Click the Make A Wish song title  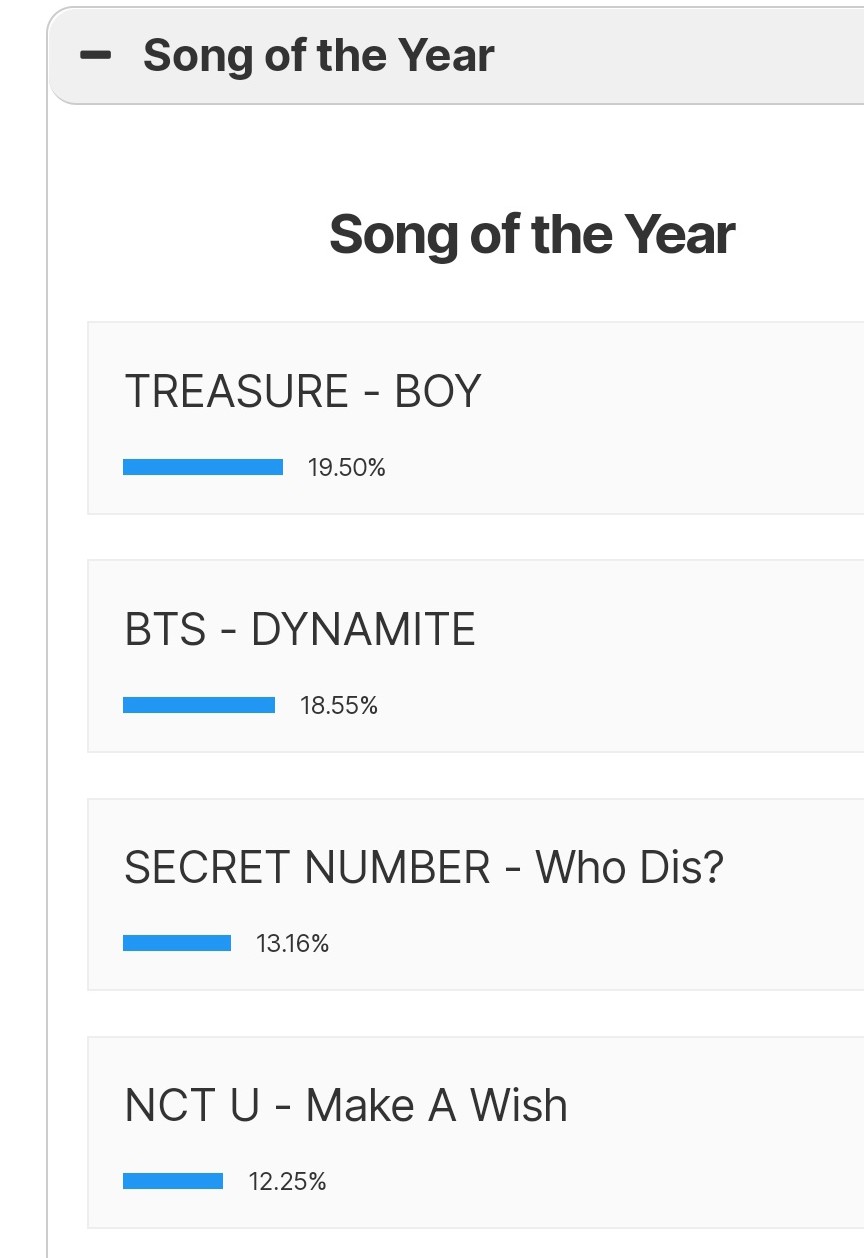436,1106
